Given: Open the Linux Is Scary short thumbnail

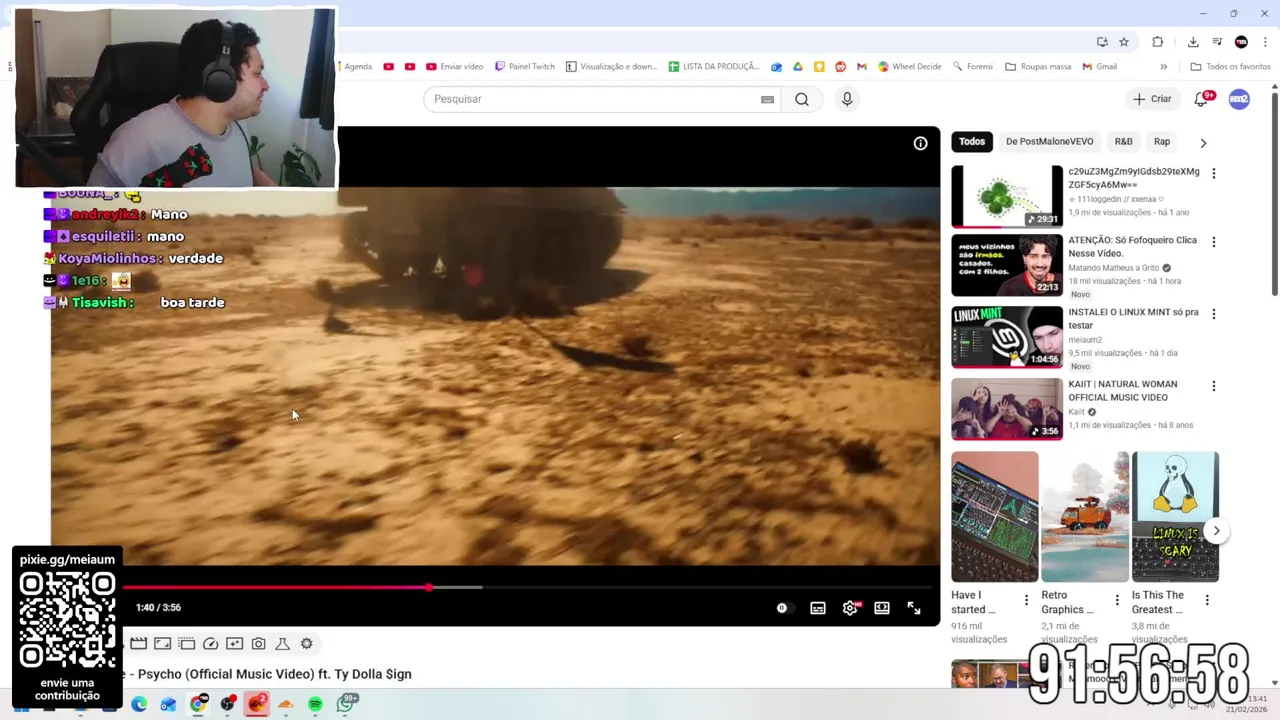Looking at the screenshot, I should (1175, 517).
